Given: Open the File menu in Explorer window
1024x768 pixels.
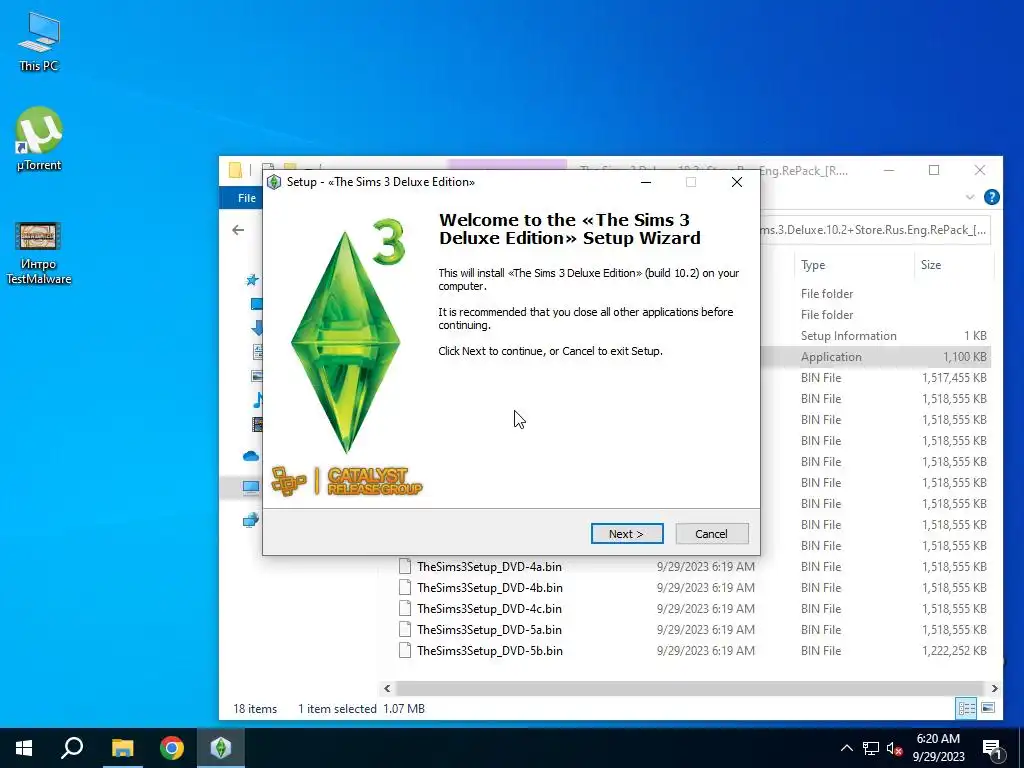Looking at the screenshot, I should point(246,198).
